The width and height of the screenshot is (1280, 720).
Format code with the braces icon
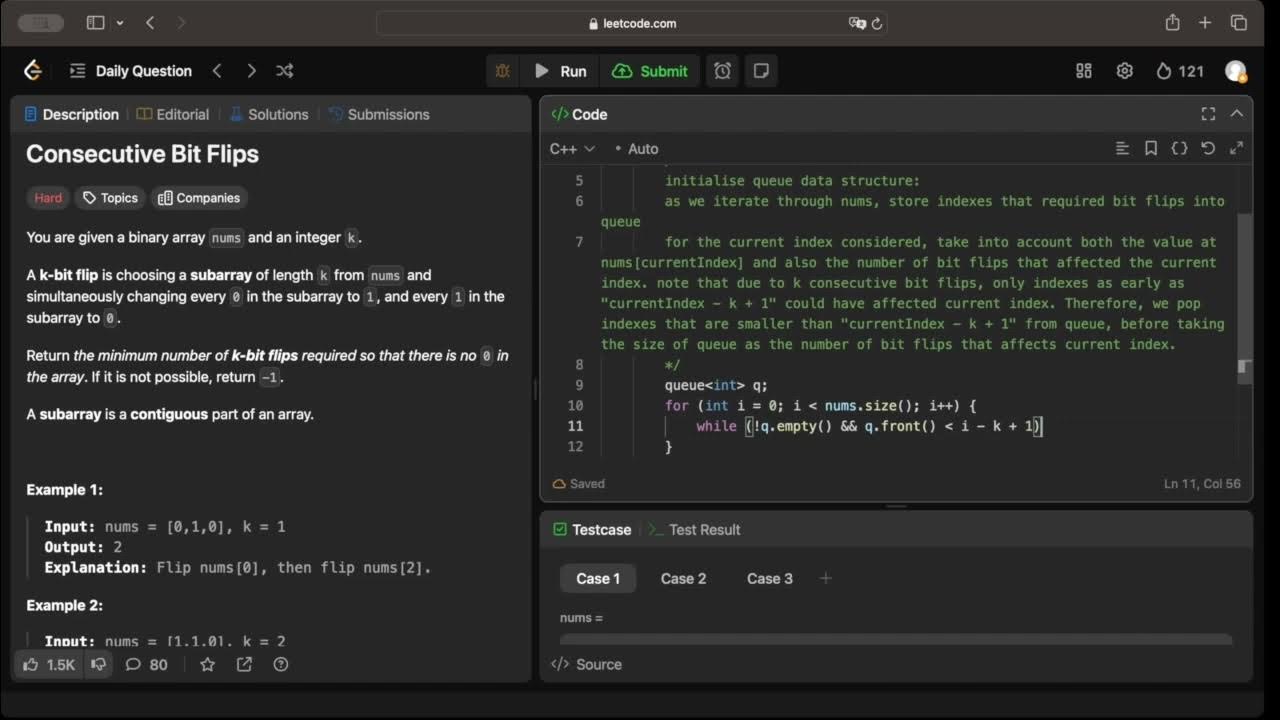click(x=1179, y=148)
